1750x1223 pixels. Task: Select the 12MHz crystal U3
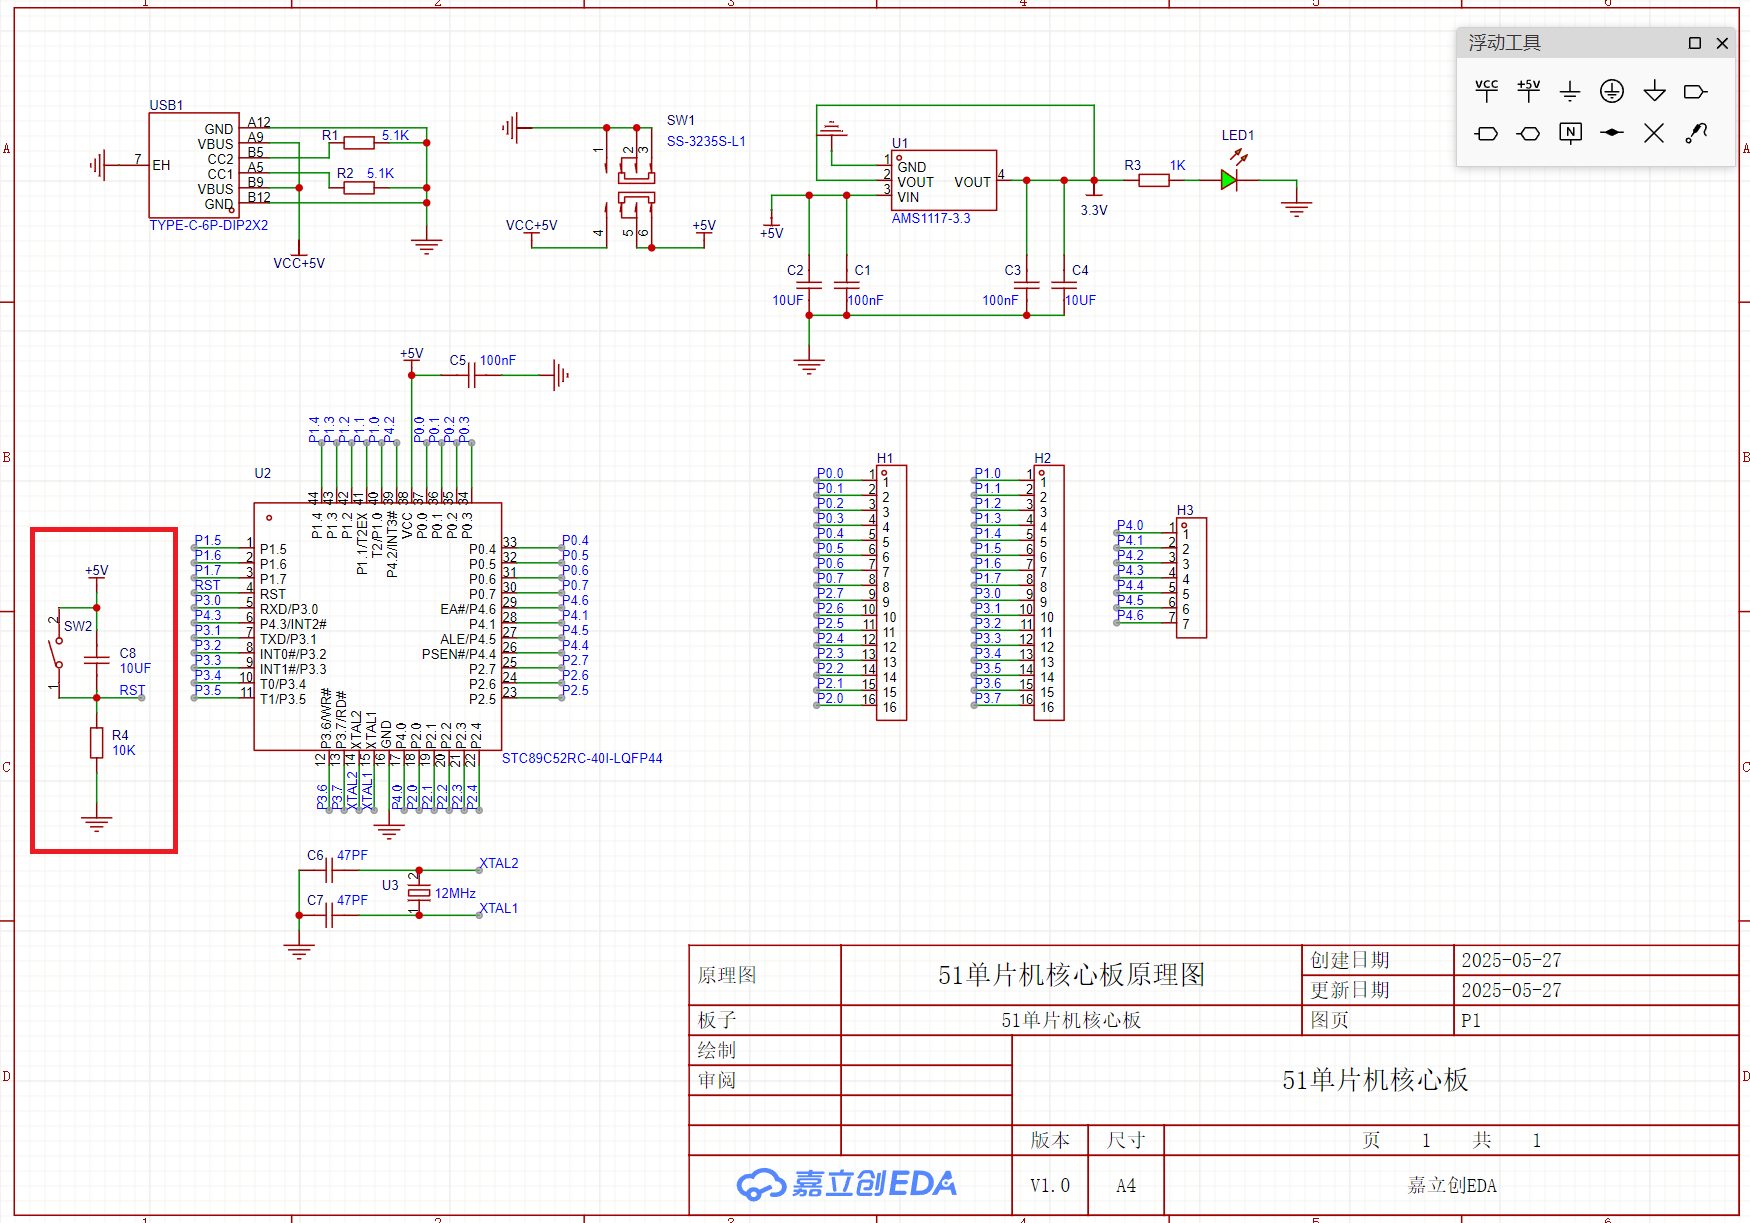(x=419, y=893)
